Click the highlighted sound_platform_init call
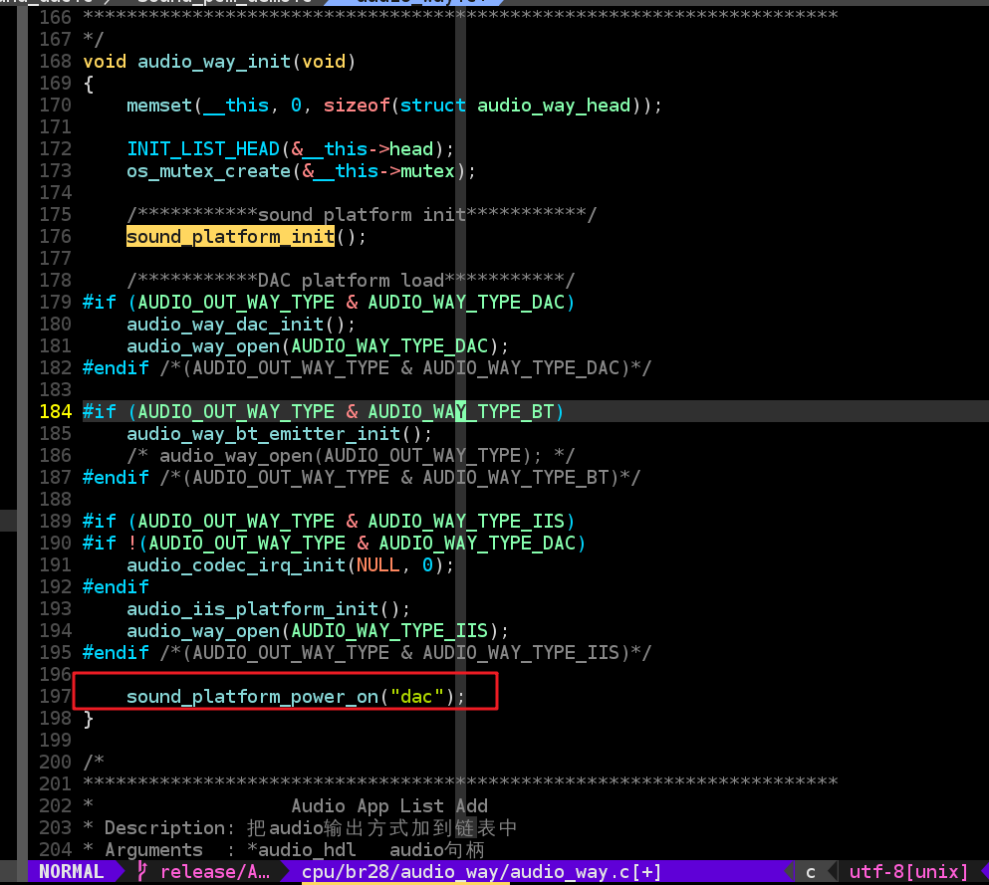Image resolution: width=989 pixels, height=885 pixels. (230, 237)
